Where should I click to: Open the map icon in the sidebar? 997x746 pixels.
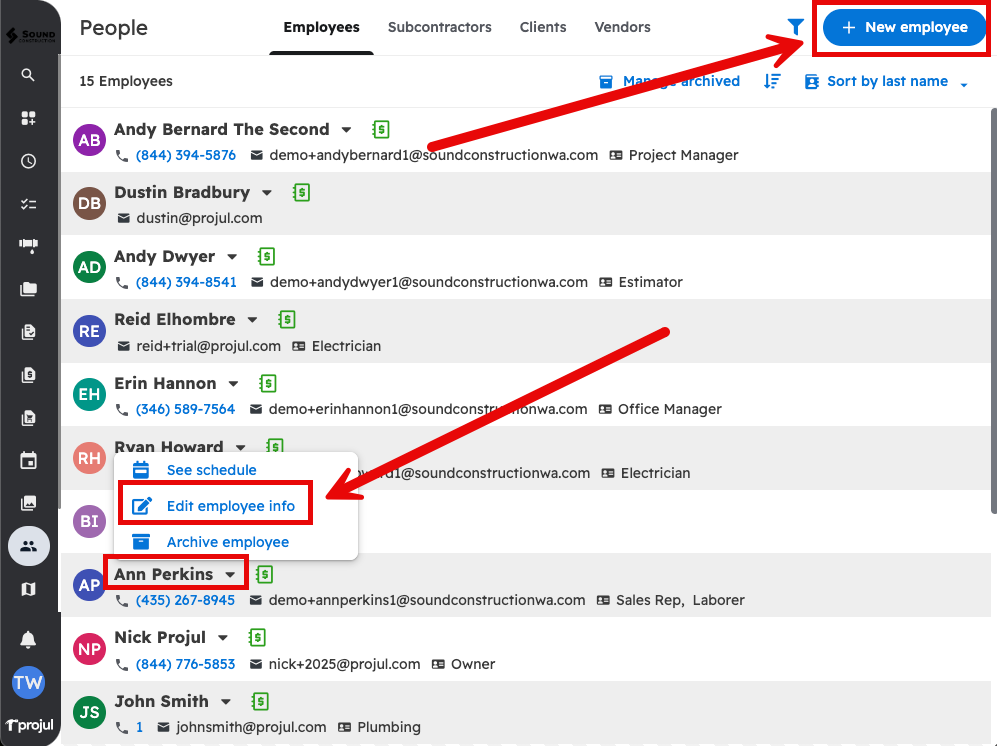coord(28,589)
